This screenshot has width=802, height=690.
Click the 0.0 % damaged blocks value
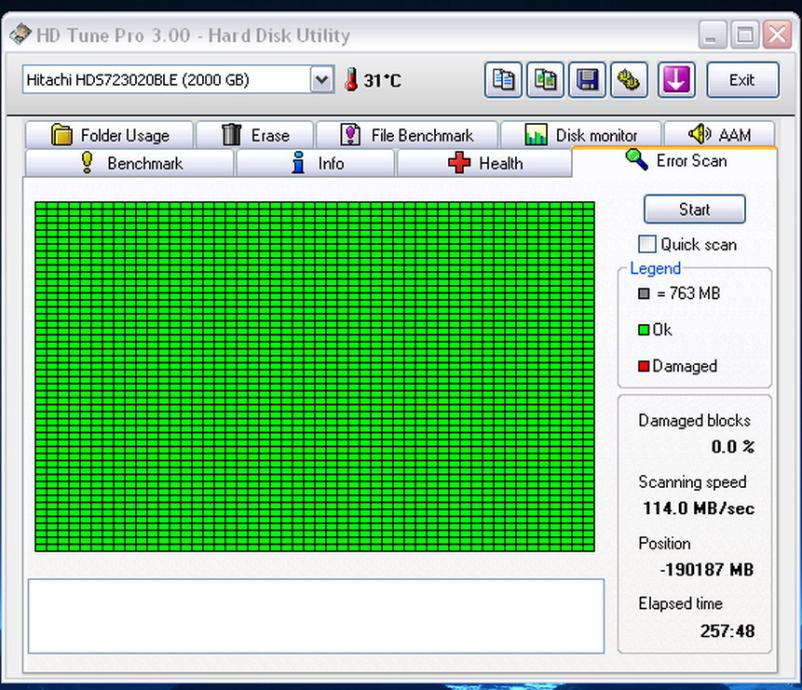click(x=732, y=447)
